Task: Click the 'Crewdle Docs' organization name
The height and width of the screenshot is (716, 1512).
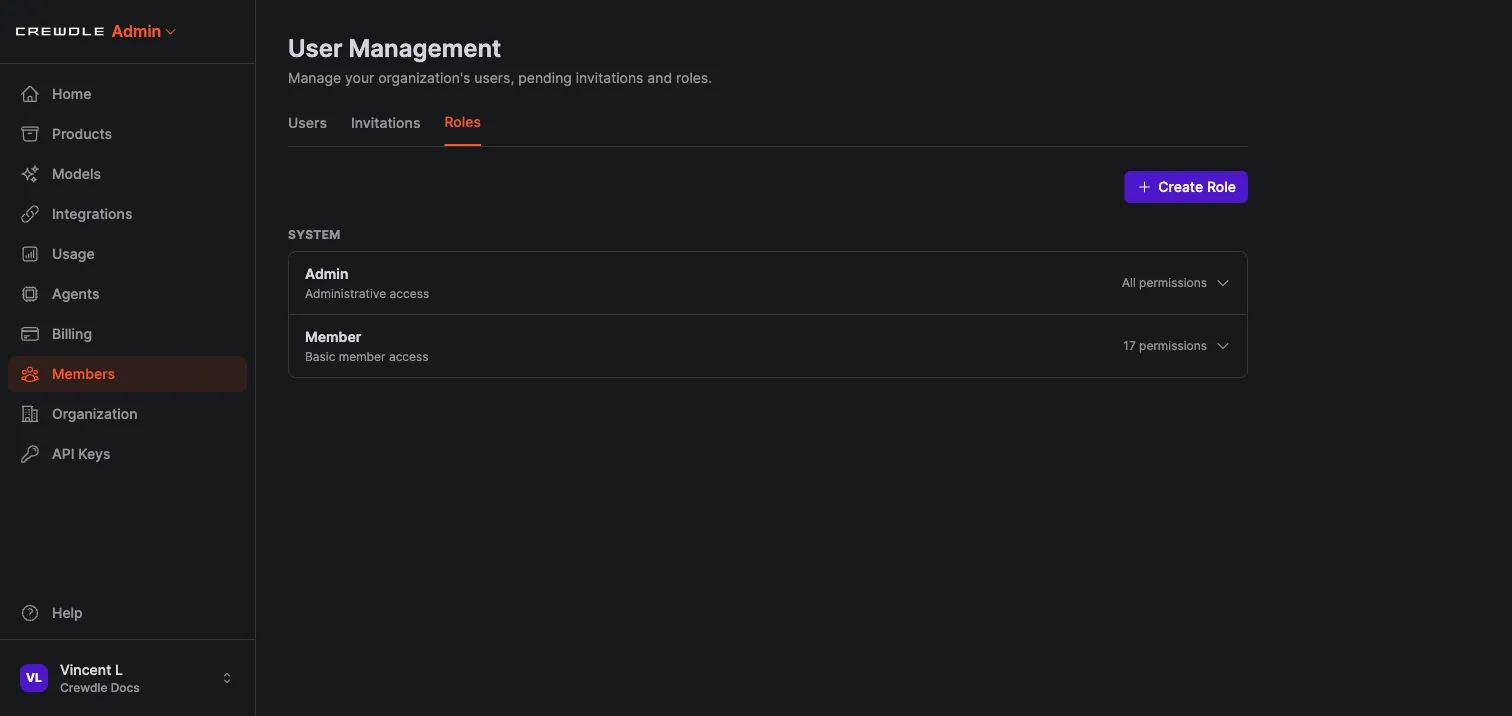Action: coord(100,688)
